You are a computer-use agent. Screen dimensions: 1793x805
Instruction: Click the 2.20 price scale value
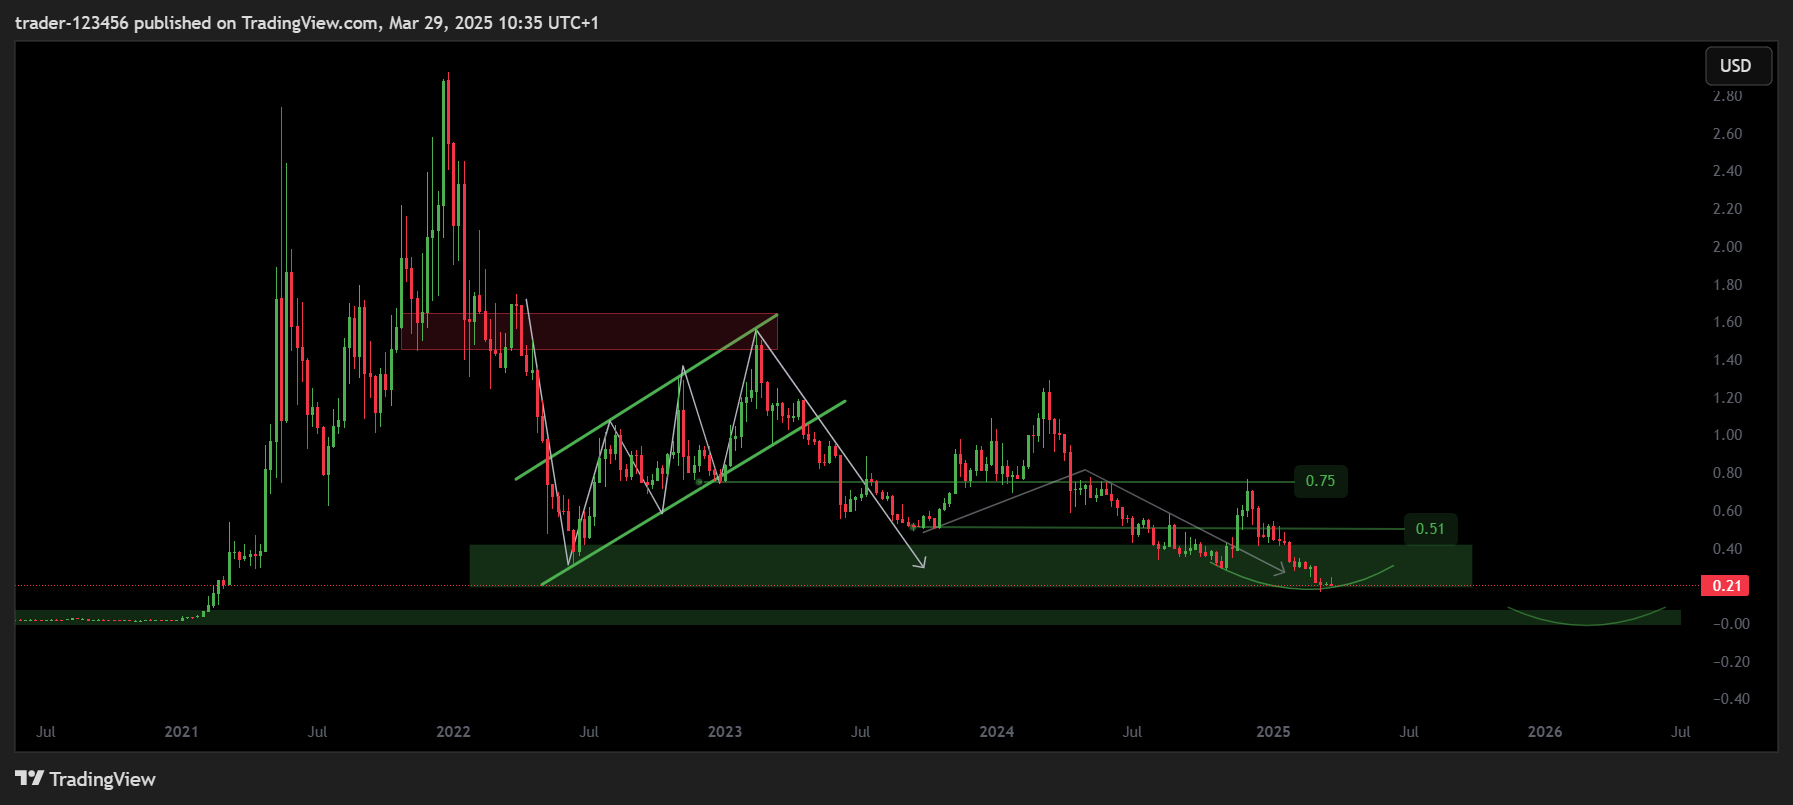pos(1727,209)
